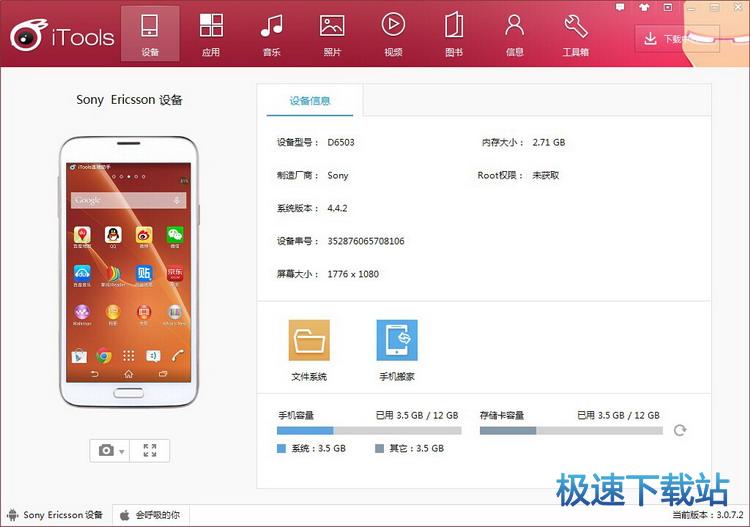Viewport: 750px width, 527px height.
Task: Click the Sony Ericsson 设备 heading
Action: [x=129, y=99]
